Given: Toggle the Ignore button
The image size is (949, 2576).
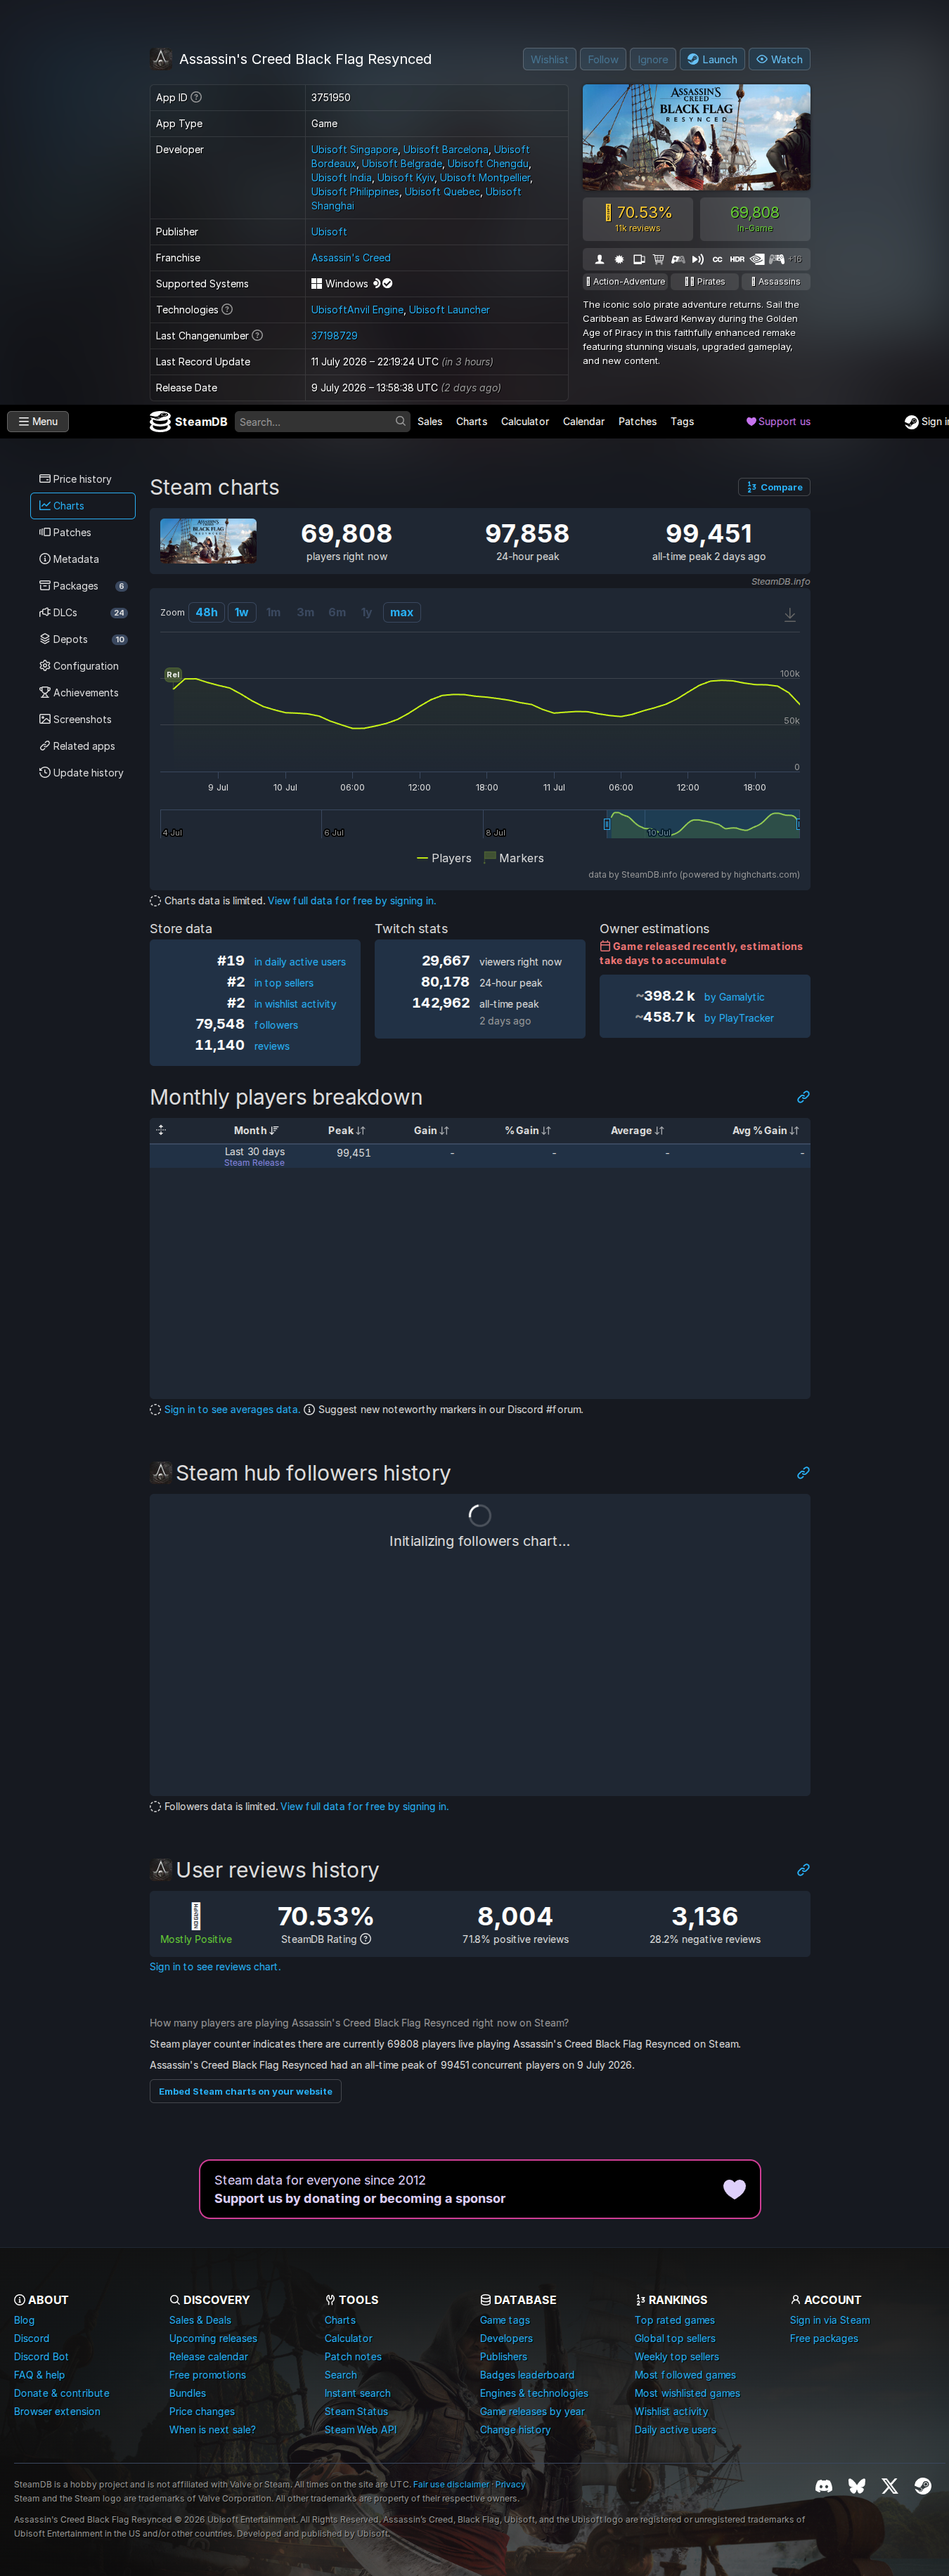Looking at the screenshot, I should pos(653,59).
